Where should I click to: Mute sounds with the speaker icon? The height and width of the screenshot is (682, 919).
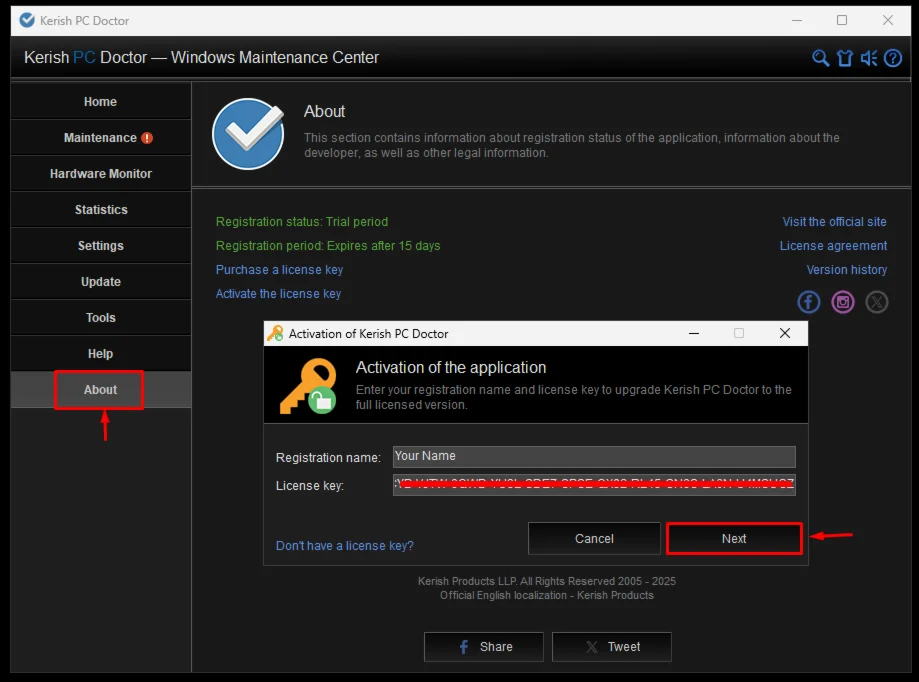[x=869, y=58]
